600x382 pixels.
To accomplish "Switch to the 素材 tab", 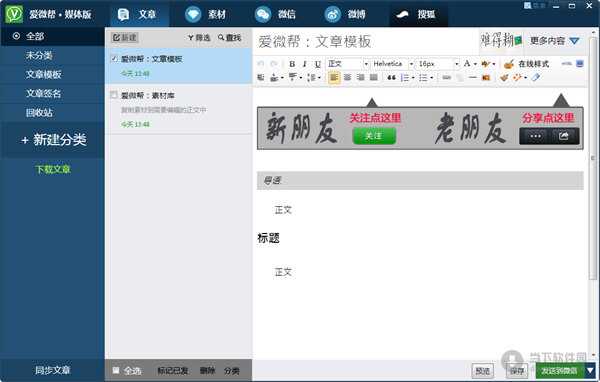I will coord(206,14).
